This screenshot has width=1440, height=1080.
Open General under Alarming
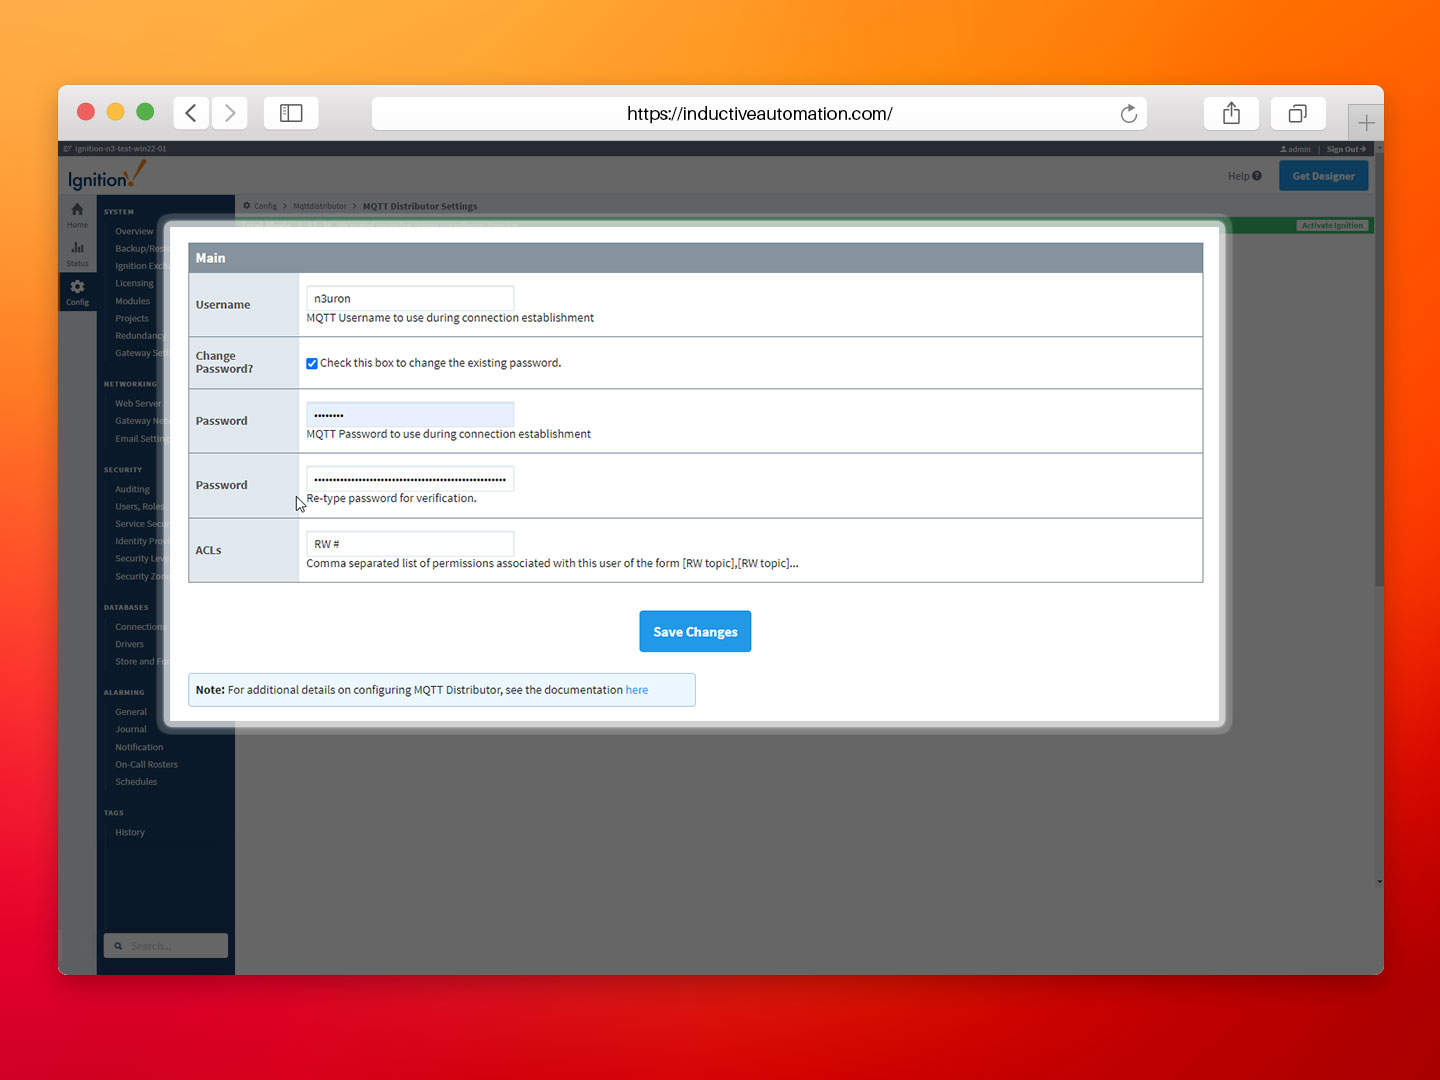(130, 712)
